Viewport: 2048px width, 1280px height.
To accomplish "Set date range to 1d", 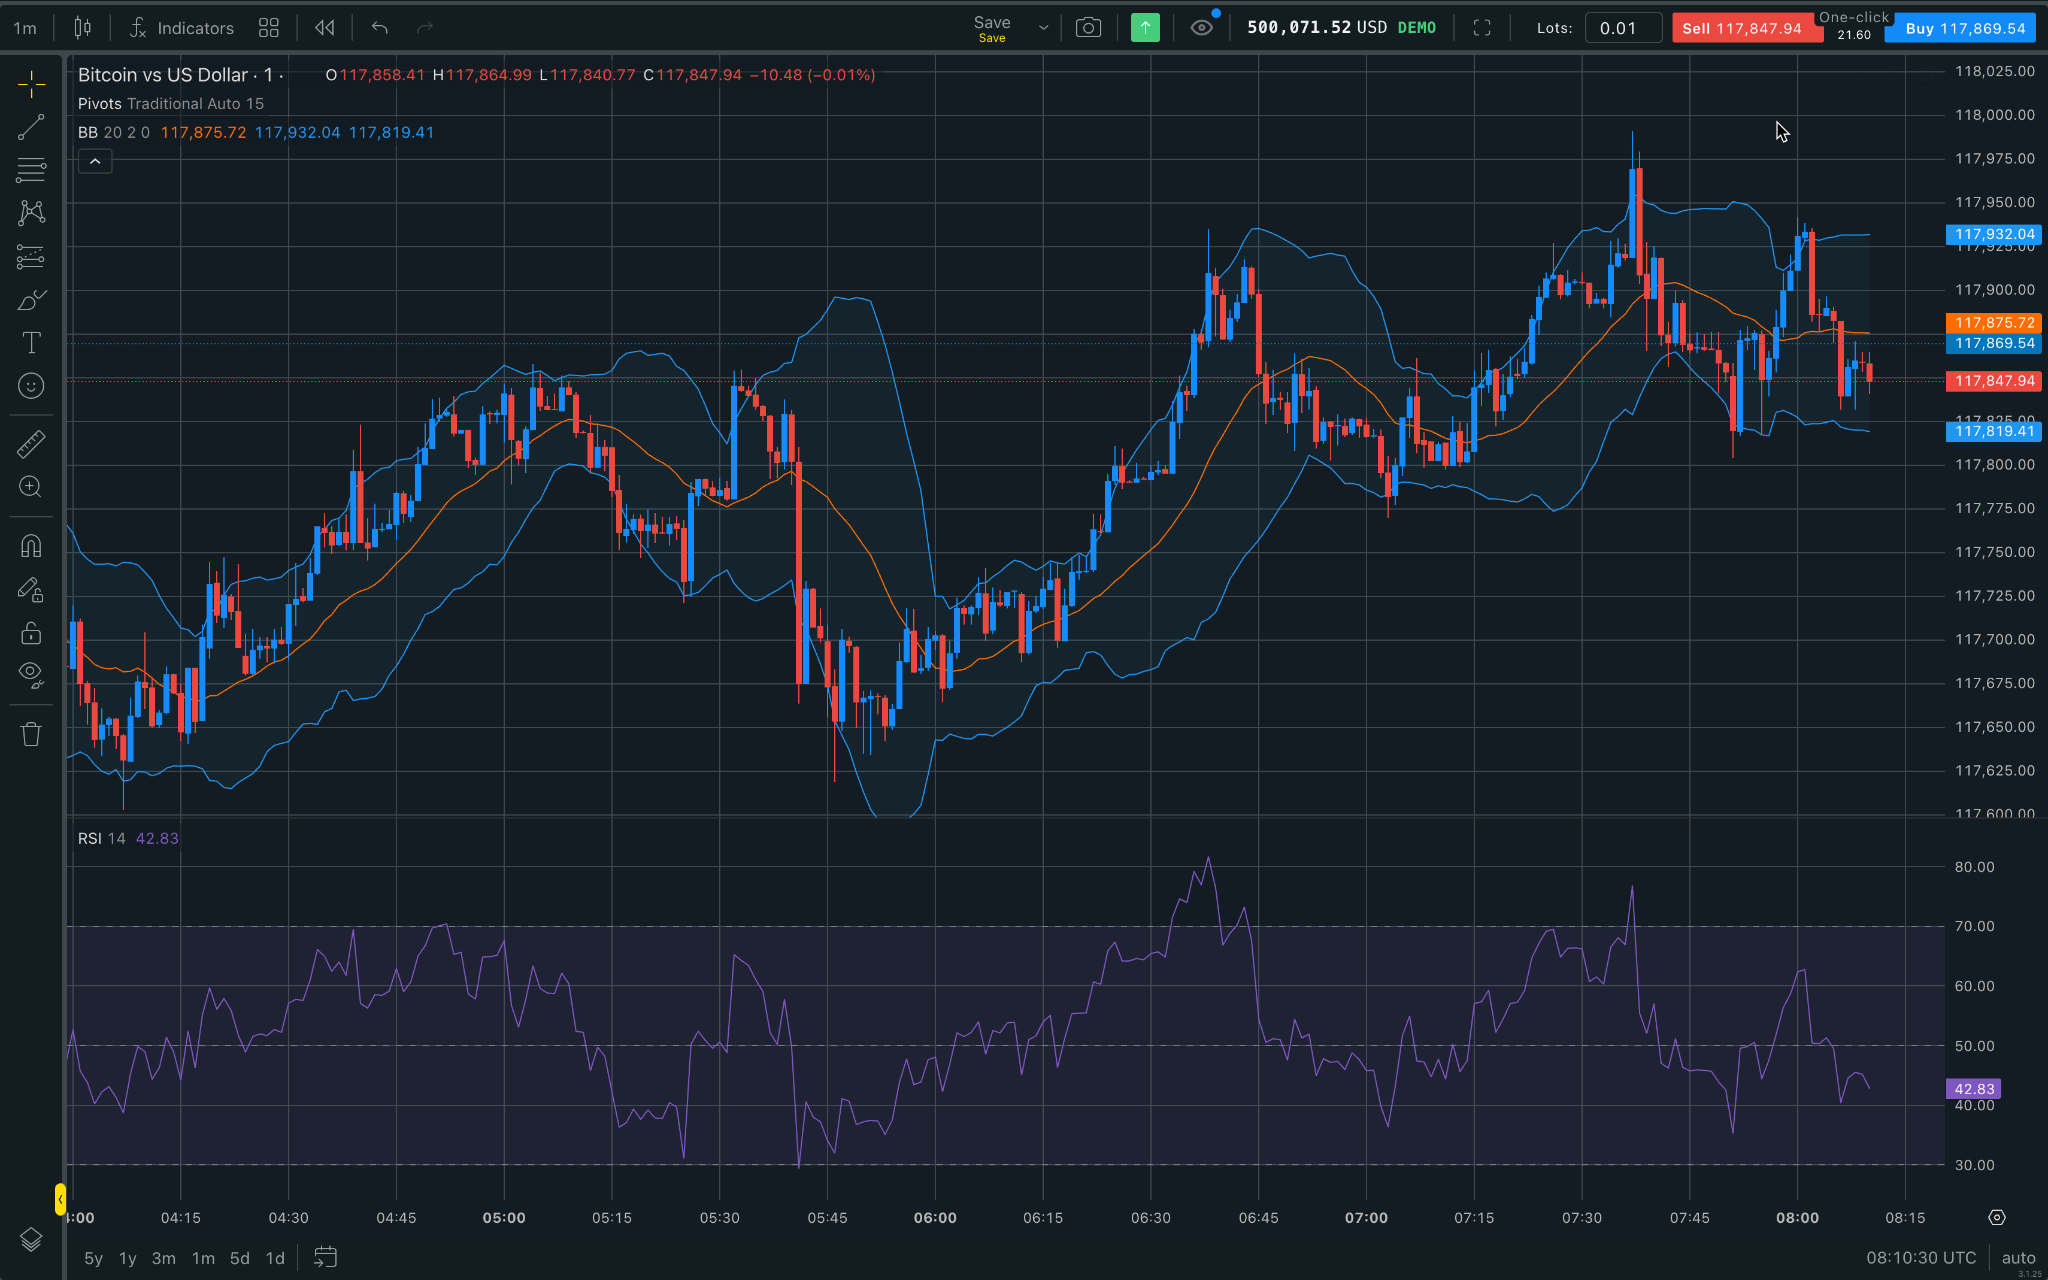I will click(275, 1258).
